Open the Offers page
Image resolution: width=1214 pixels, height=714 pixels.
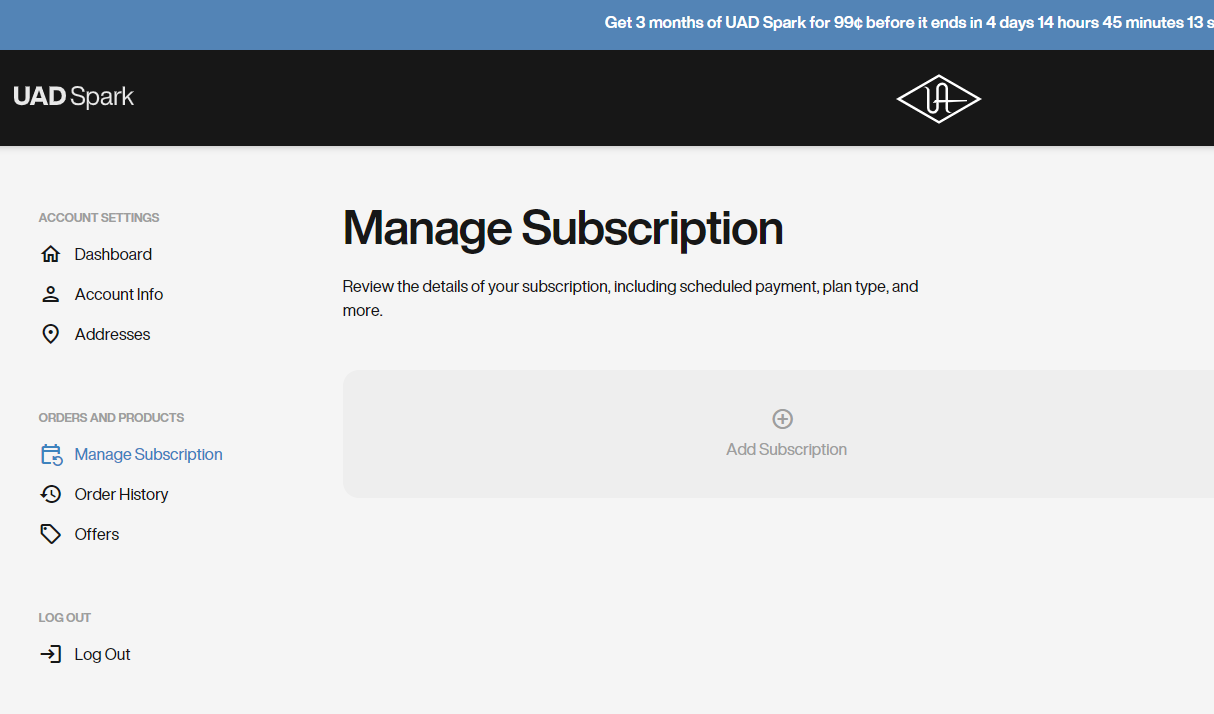(x=97, y=534)
